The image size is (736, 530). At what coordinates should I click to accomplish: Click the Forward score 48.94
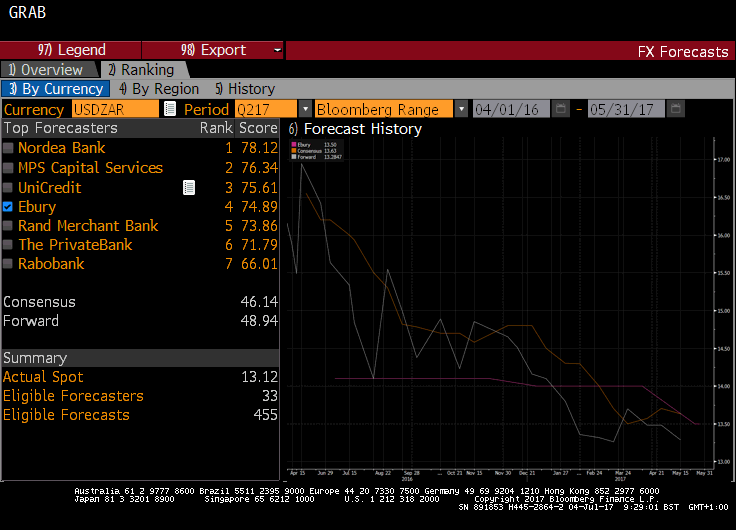pyautogui.click(x=259, y=321)
